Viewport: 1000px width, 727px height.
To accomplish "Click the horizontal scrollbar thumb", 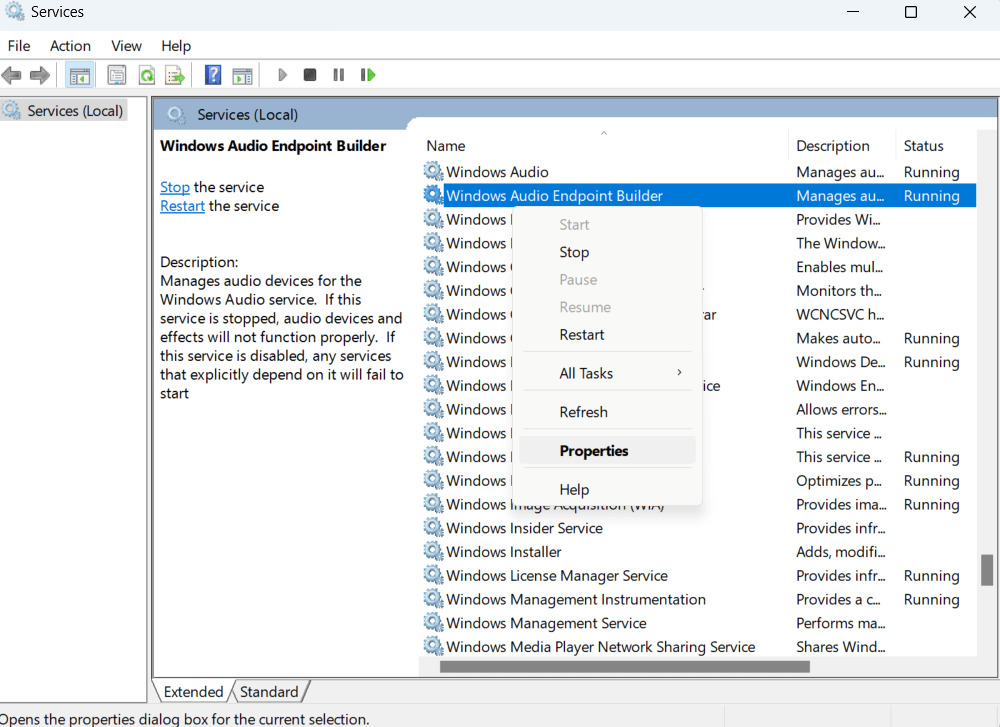I will (624, 666).
